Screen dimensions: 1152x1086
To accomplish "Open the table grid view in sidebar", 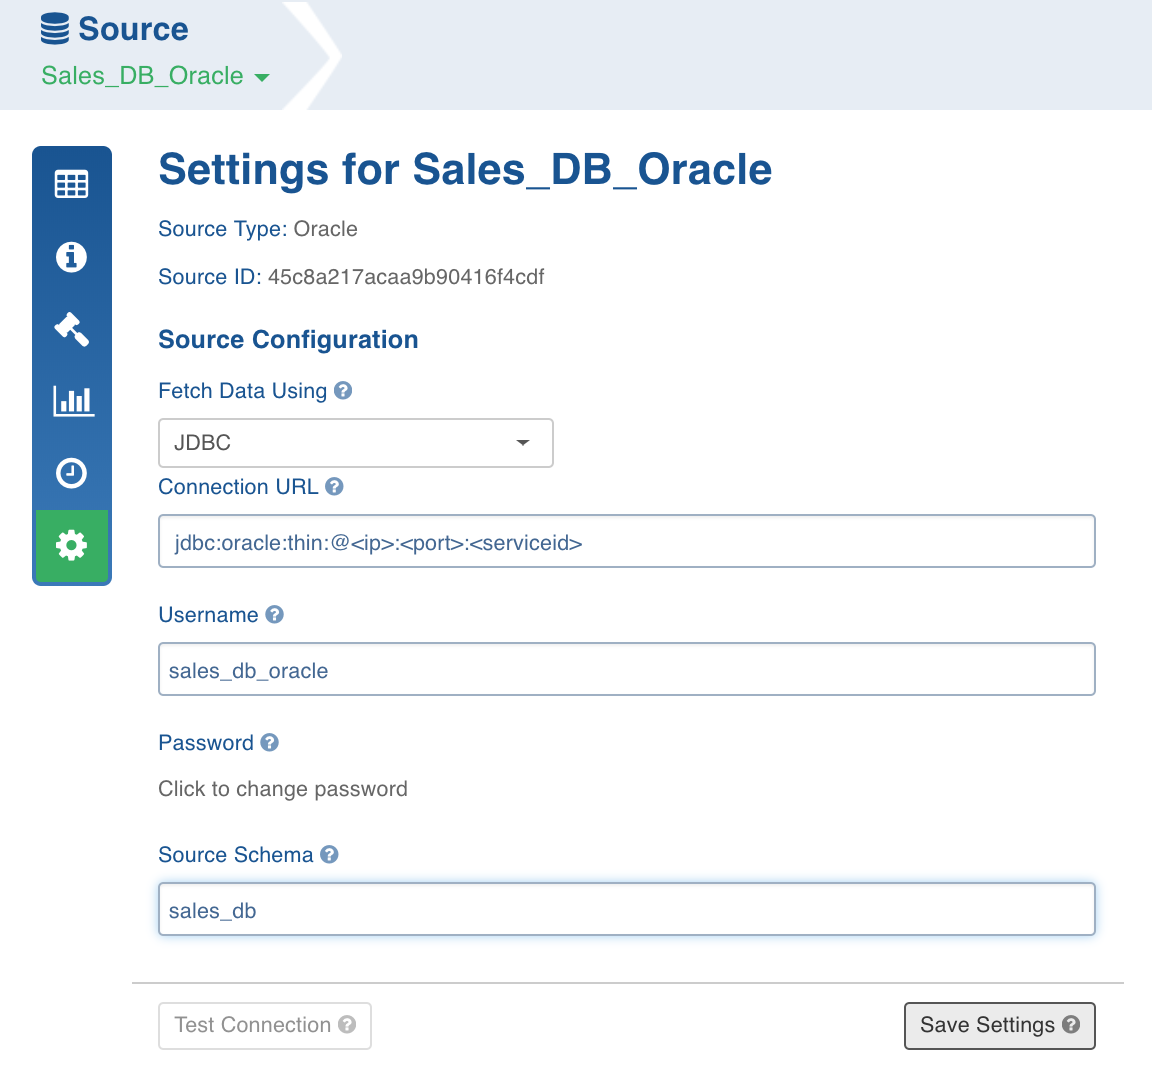I will (x=71, y=184).
